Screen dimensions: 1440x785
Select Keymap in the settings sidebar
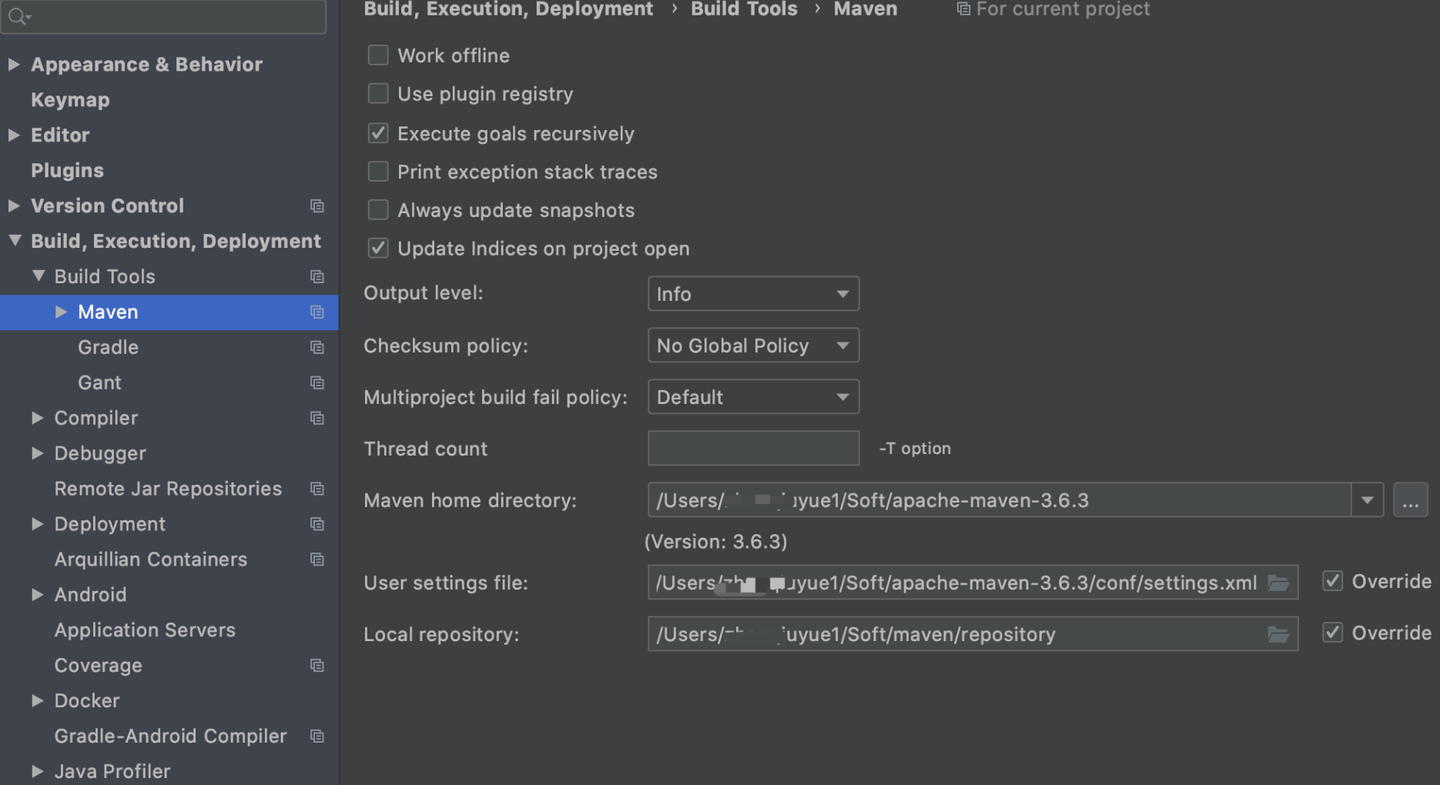[x=70, y=100]
